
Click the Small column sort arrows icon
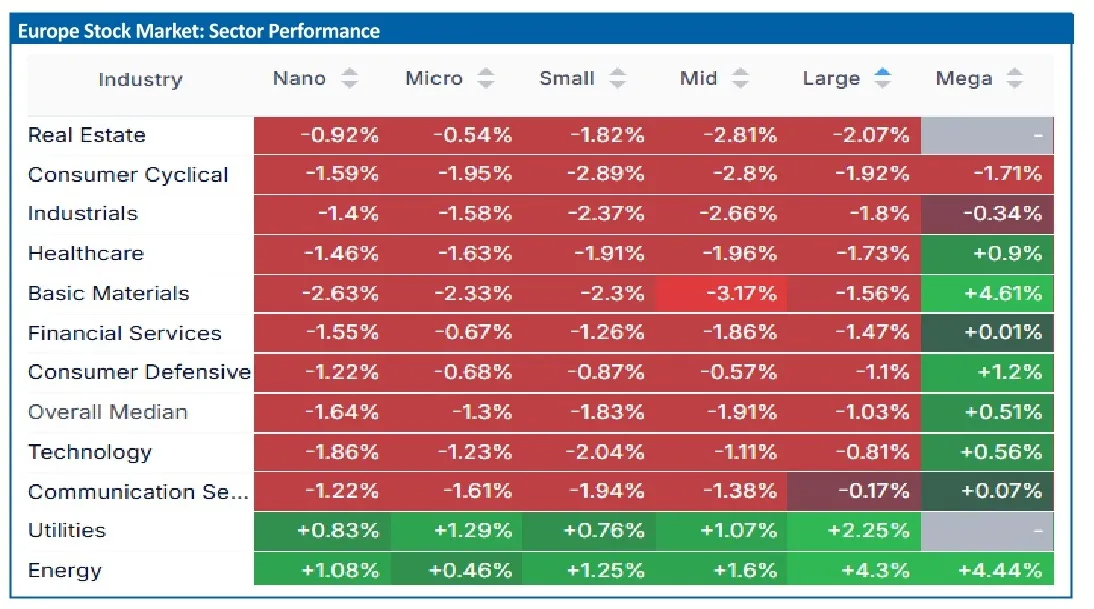pos(618,79)
